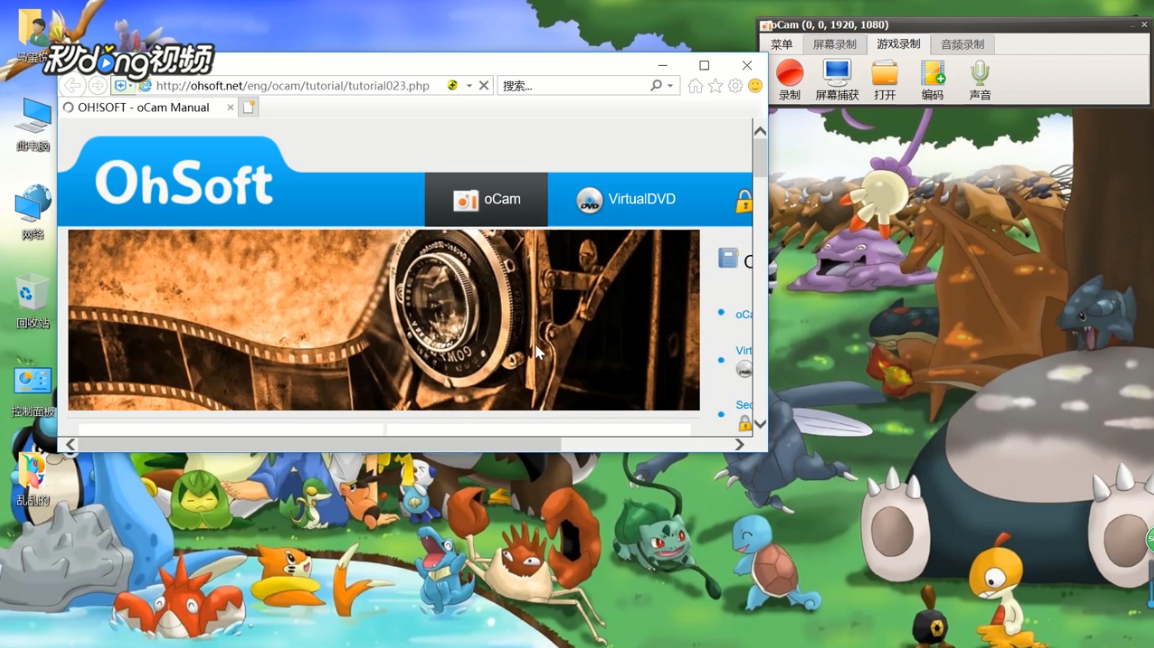1154x648 pixels.
Task: Open the VirtualDVD navigation item
Action: click(x=626, y=200)
